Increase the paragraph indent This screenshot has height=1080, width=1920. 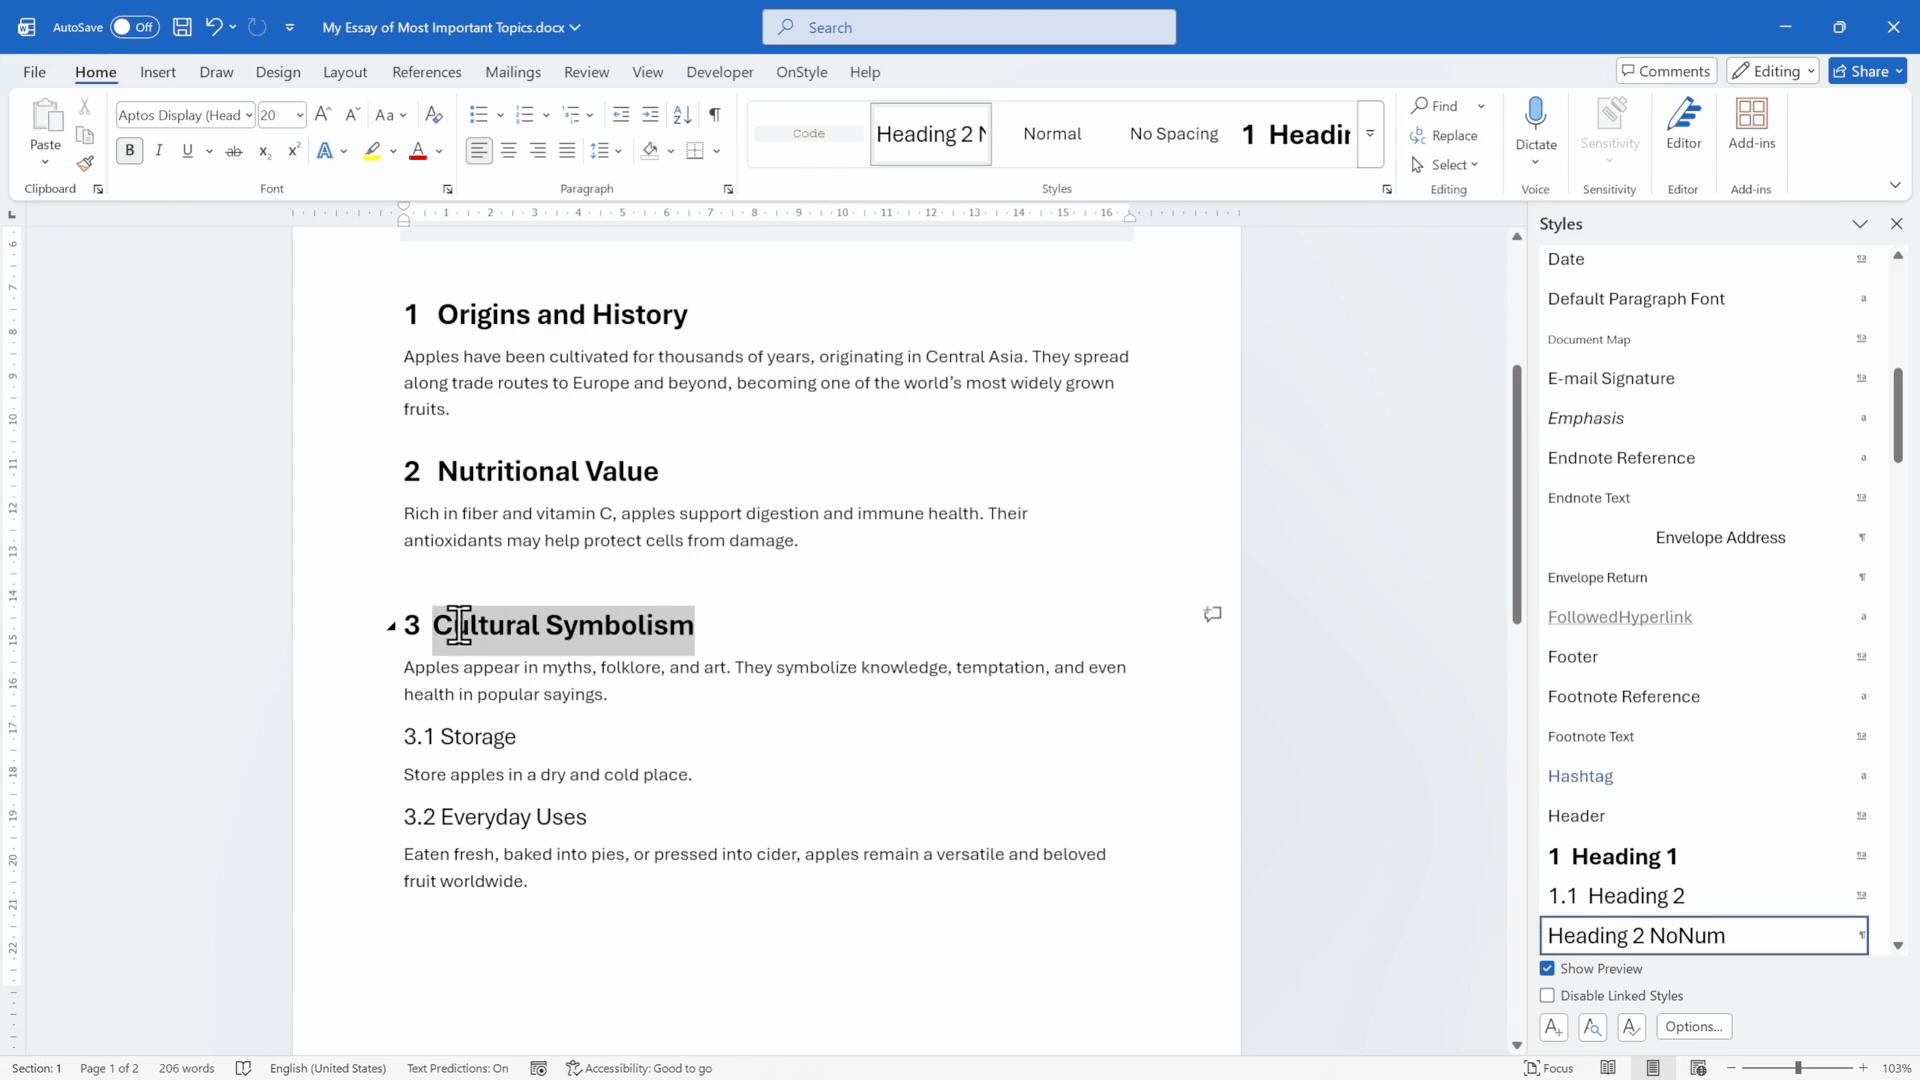(x=651, y=115)
